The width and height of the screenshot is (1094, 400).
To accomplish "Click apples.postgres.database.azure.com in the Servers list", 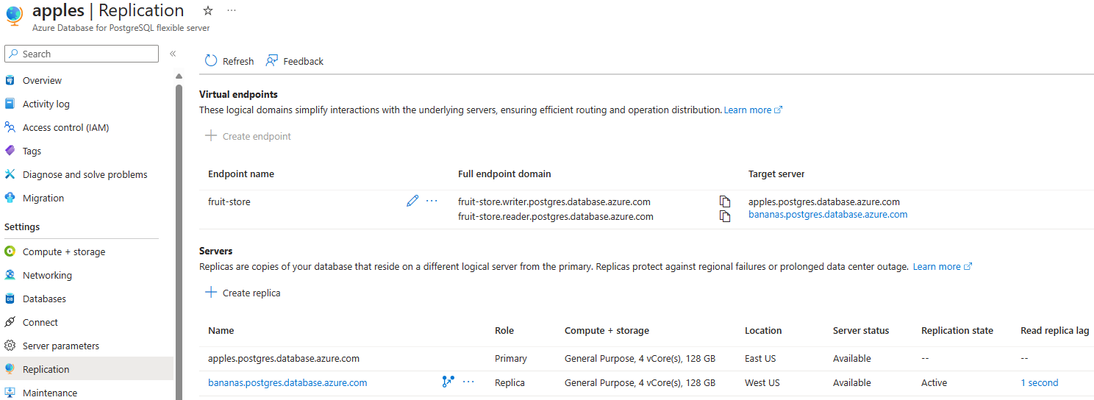I will [x=284, y=359].
